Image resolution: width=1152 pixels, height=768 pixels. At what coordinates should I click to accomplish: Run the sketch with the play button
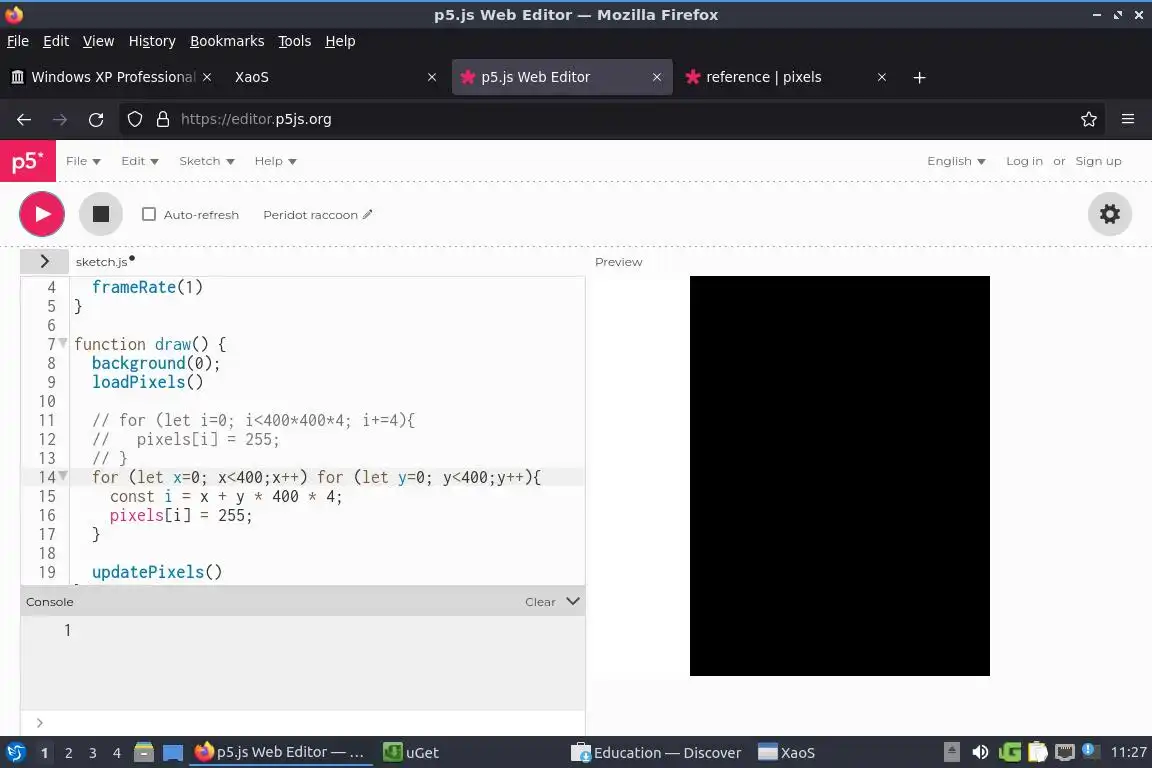tap(42, 214)
